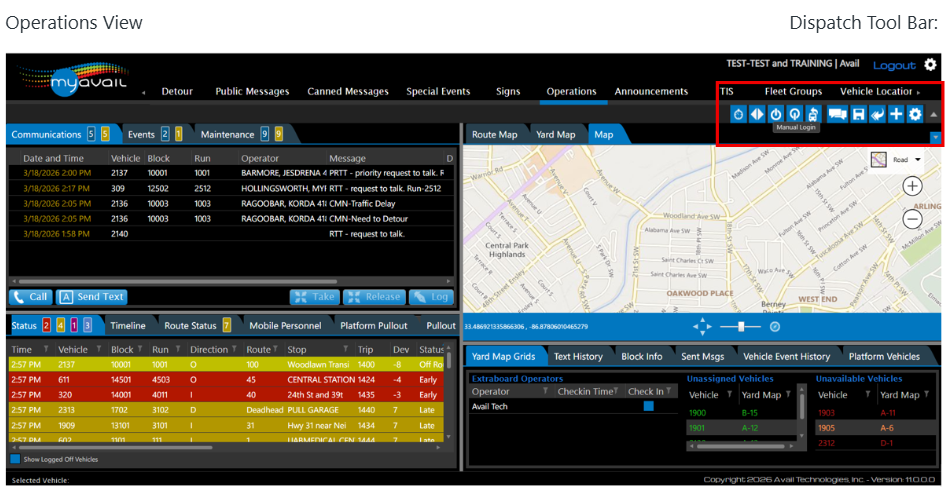Adjust the map zoom slider handle
Screen dimensions: 946x490
[x=740, y=326]
